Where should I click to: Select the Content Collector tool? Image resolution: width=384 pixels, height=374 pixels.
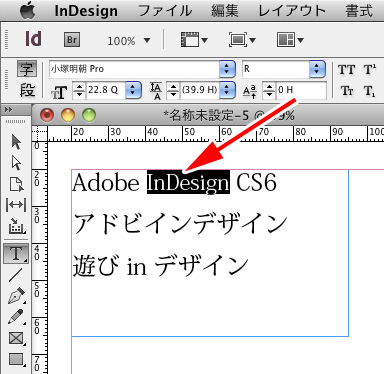click(x=16, y=225)
